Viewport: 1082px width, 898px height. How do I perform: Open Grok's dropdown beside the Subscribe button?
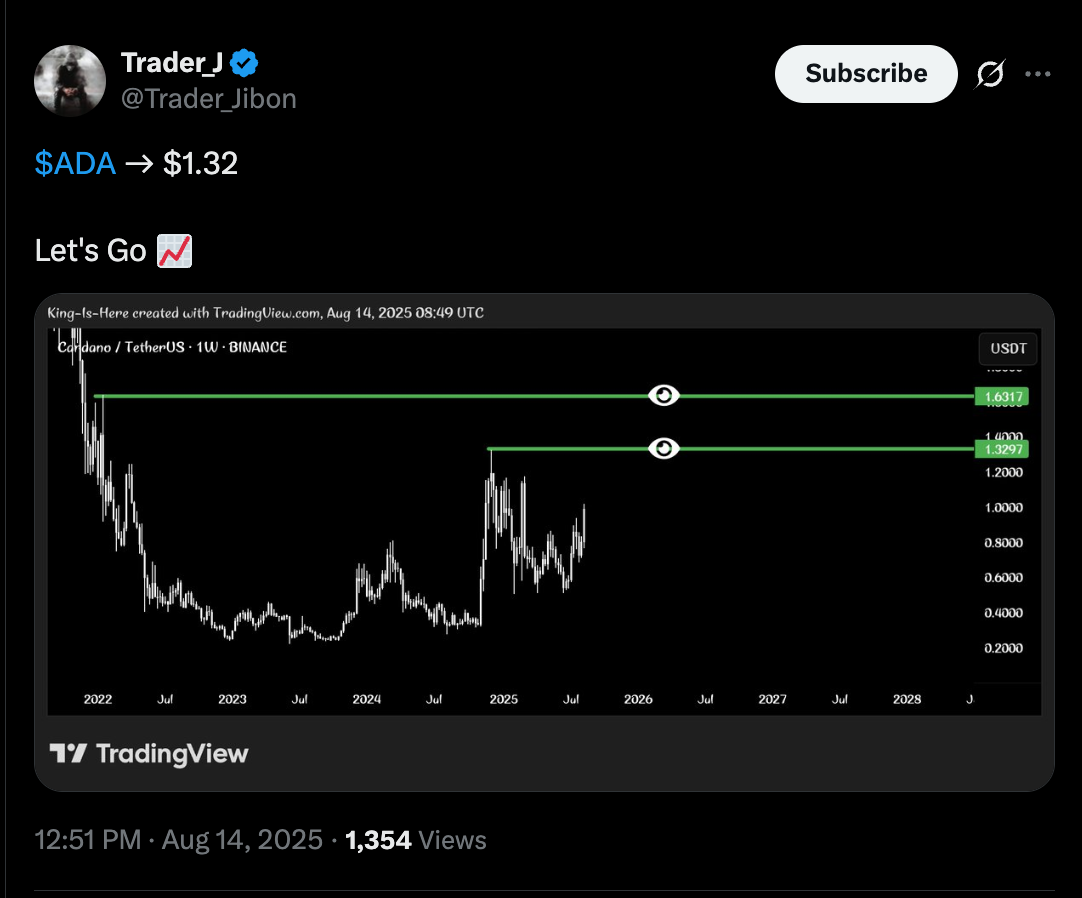point(989,73)
